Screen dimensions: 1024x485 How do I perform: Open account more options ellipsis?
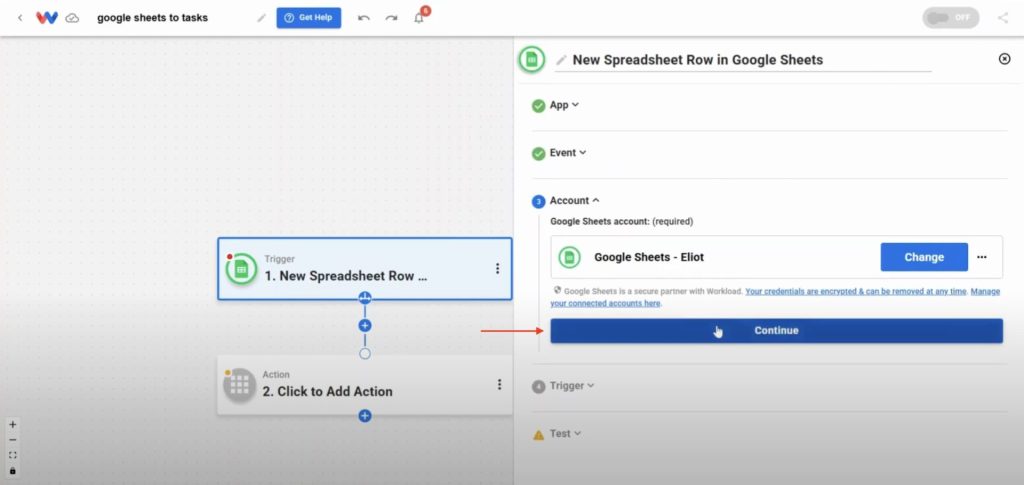982,257
